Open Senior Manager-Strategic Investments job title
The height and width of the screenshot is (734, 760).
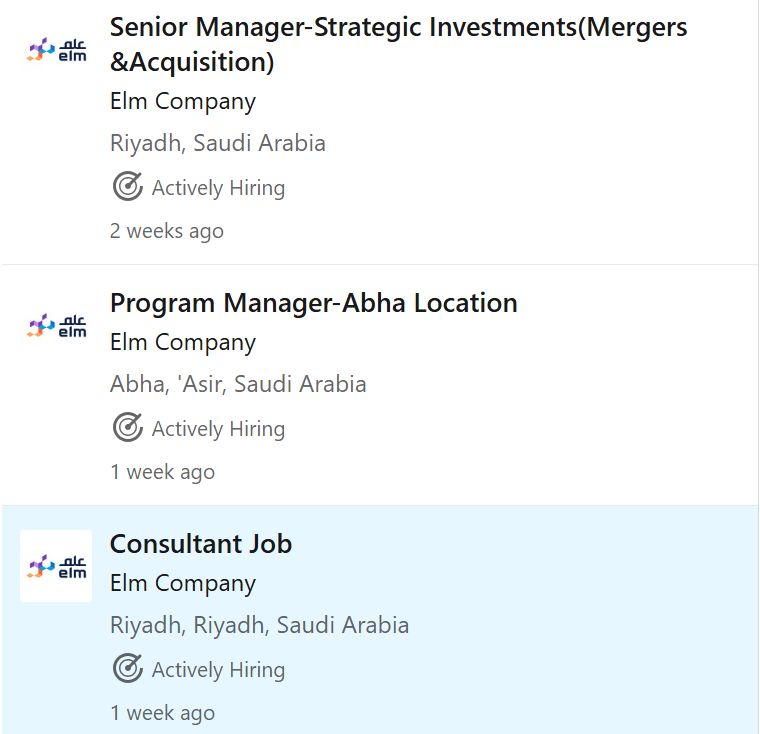pyautogui.click(x=398, y=45)
